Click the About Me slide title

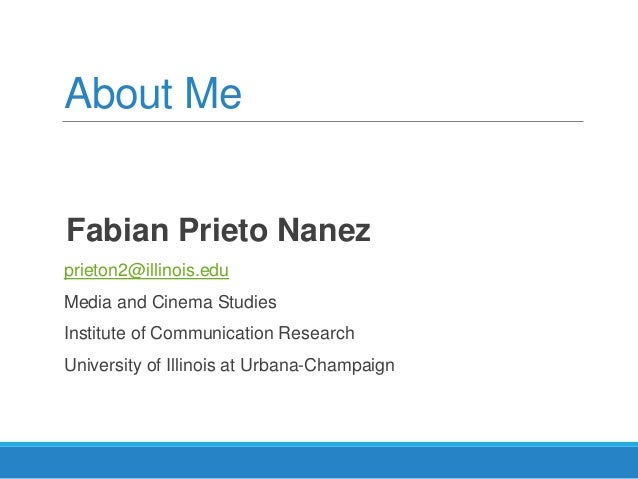(x=153, y=94)
